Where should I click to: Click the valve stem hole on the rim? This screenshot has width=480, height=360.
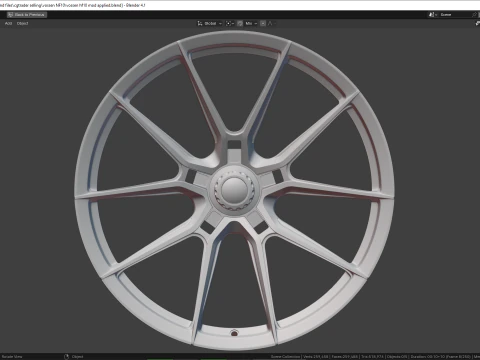[234, 333]
